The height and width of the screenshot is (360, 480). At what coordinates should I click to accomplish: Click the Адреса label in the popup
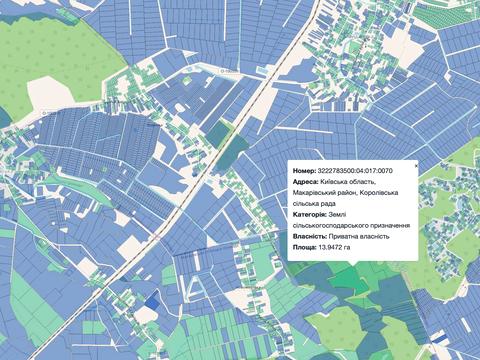click(305, 182)
